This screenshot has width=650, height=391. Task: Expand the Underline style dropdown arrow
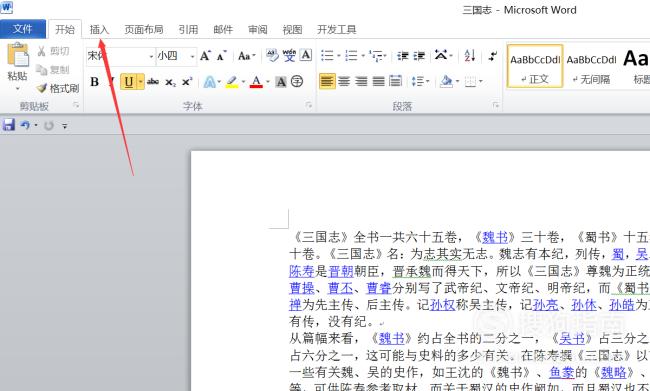tap(141, 82)
